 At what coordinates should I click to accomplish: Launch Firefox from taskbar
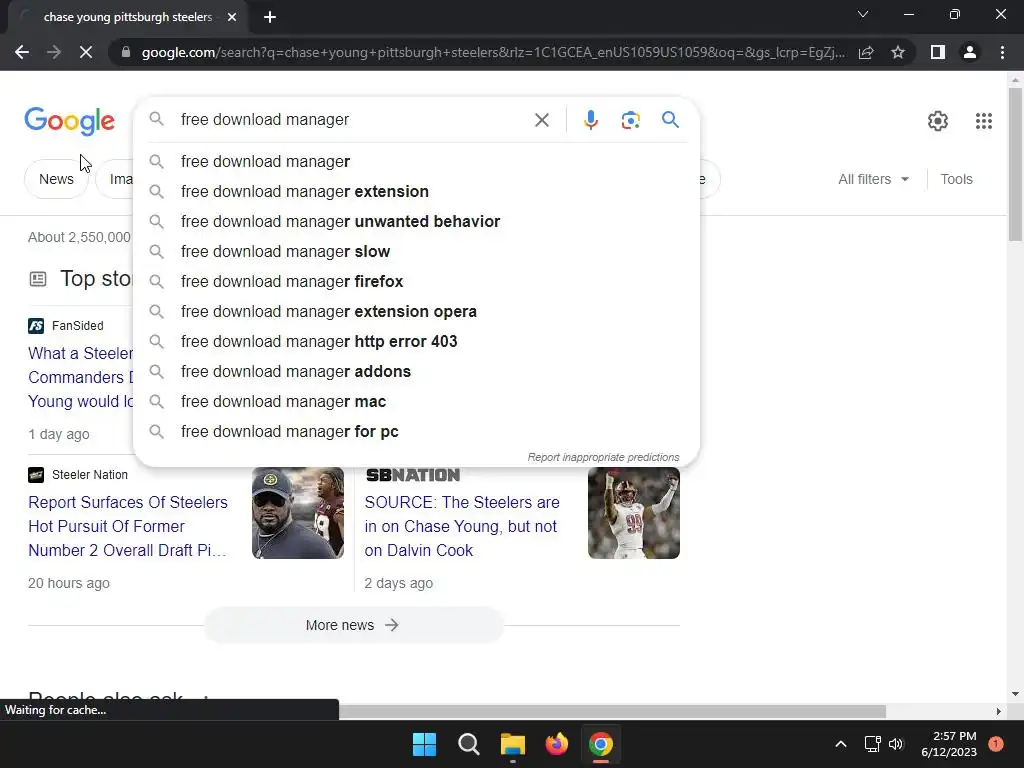(556, 744)
